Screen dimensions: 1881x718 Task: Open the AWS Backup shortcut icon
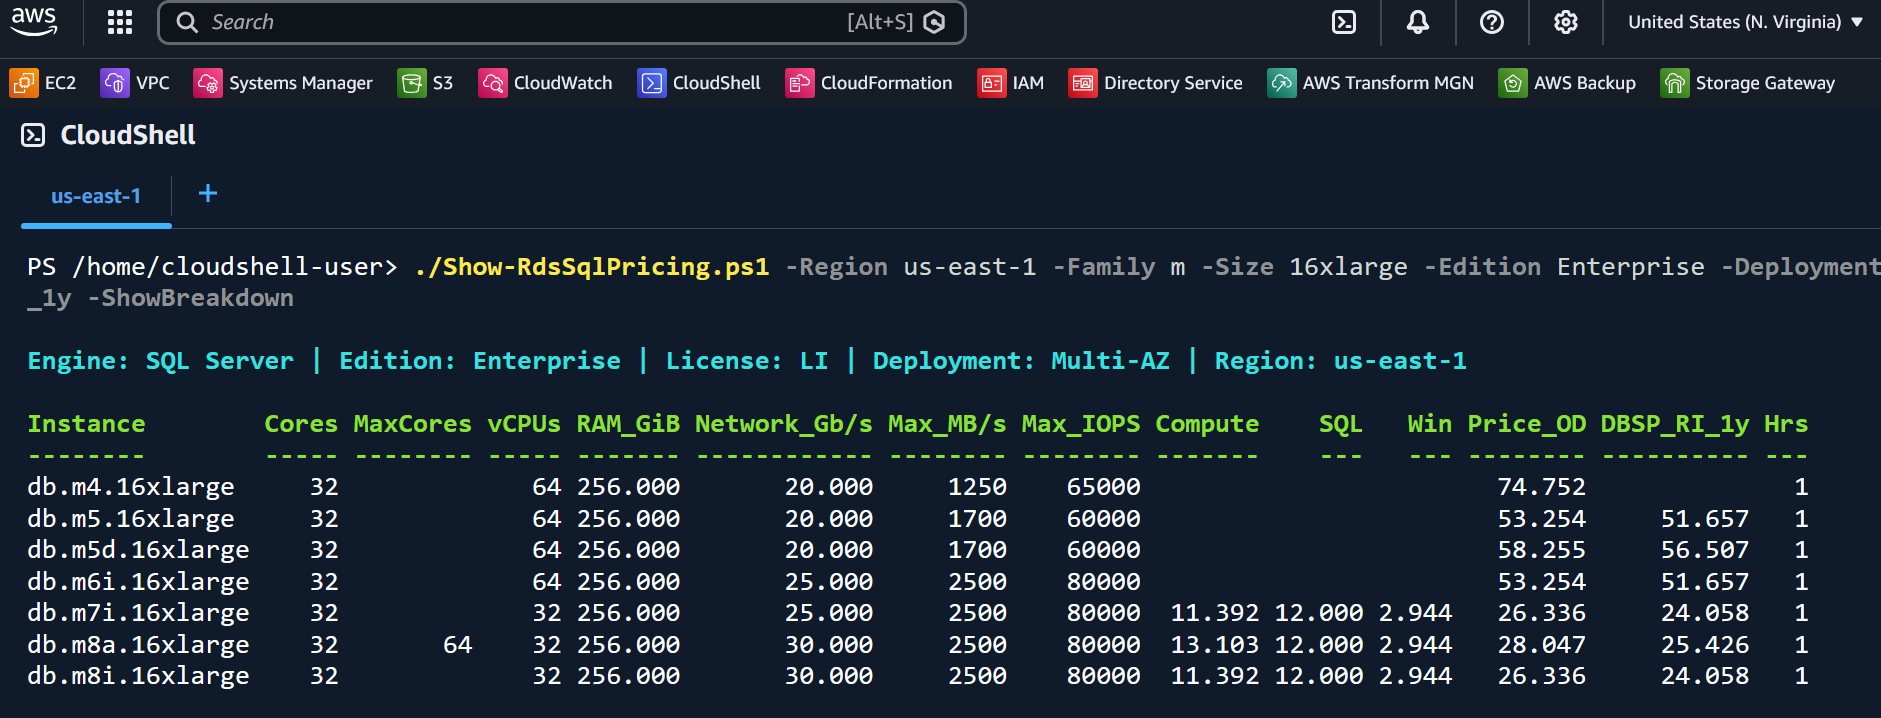click(1513, 83)
